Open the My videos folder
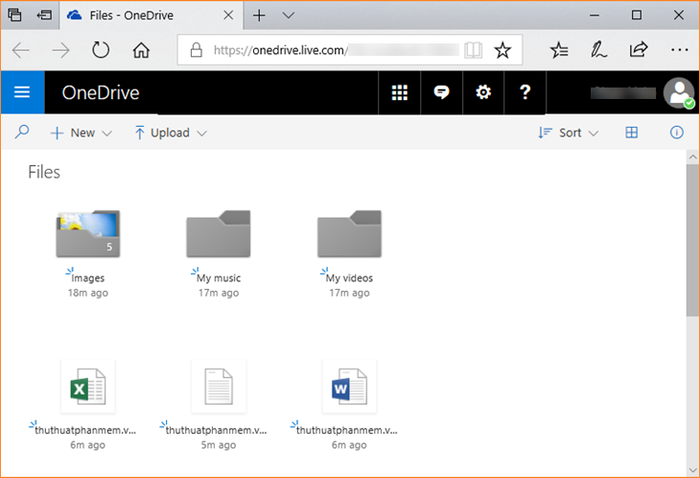This screenshot has width=700, height=478. 349,234
